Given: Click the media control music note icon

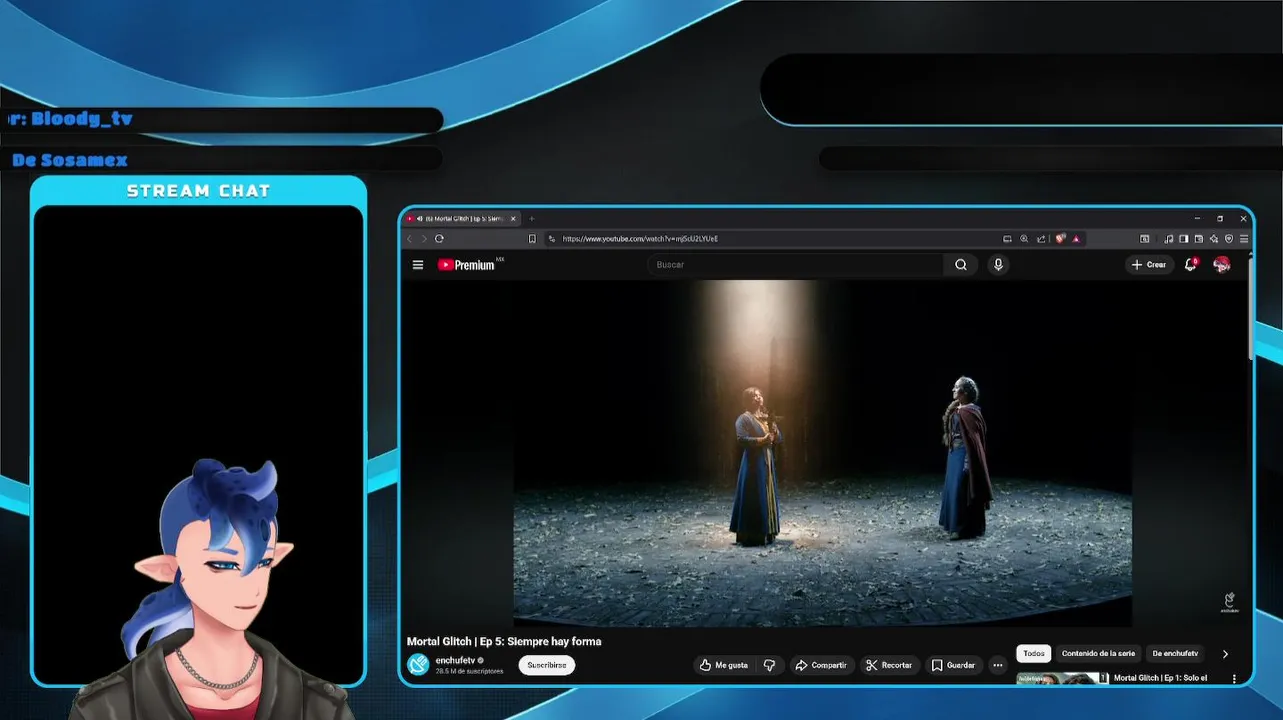Looking at the screenshot, I should pos(1169,239).
